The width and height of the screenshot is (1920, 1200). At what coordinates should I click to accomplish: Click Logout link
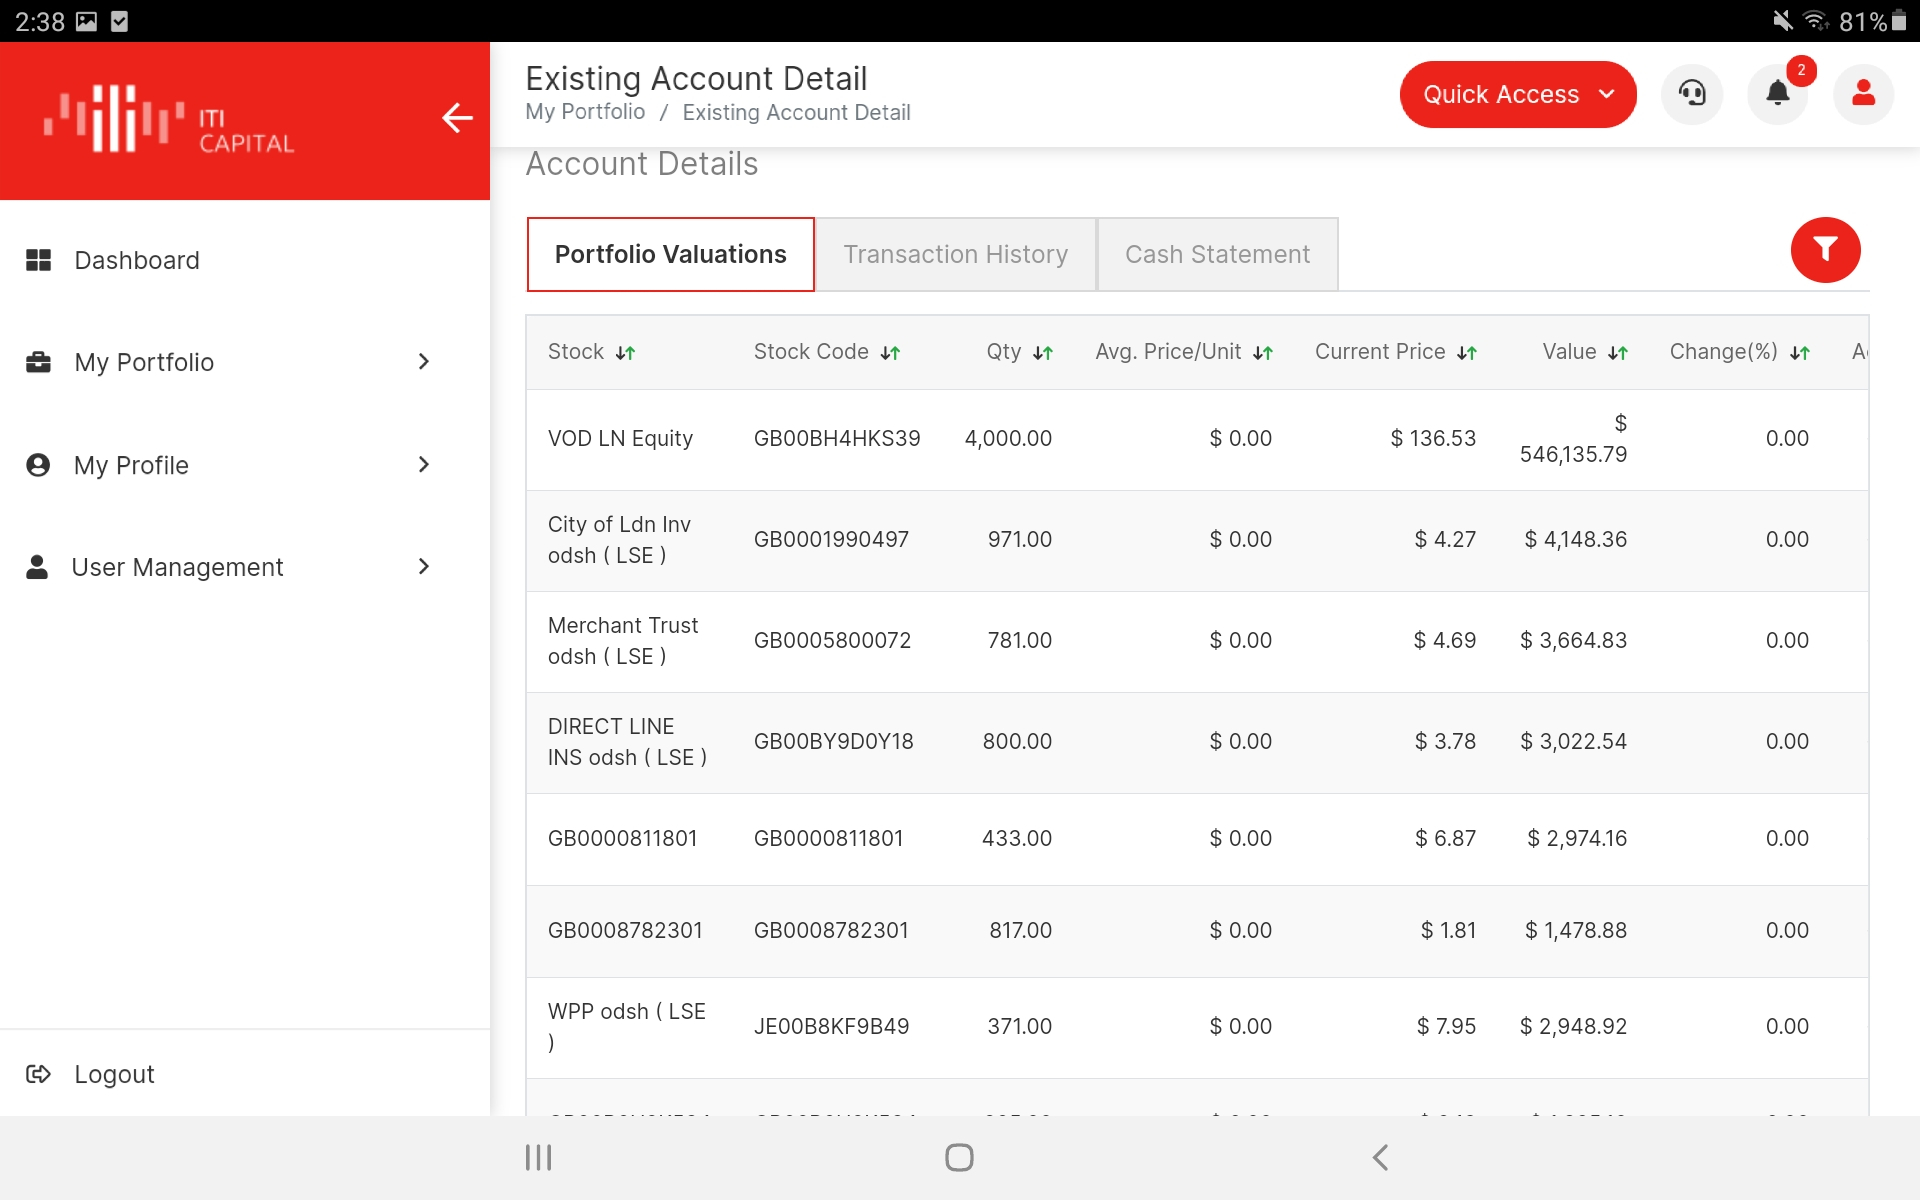(114, 1074)
